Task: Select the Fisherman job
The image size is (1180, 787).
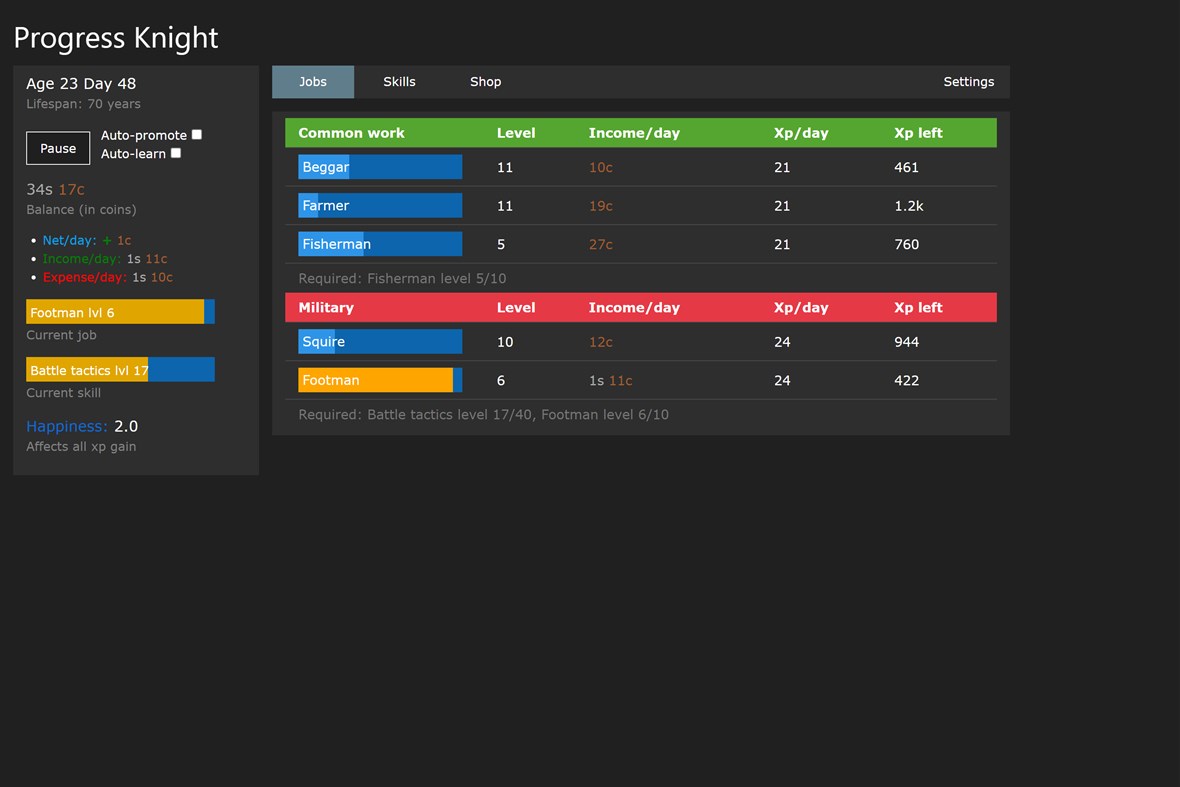Action: (x=379, y=243)
